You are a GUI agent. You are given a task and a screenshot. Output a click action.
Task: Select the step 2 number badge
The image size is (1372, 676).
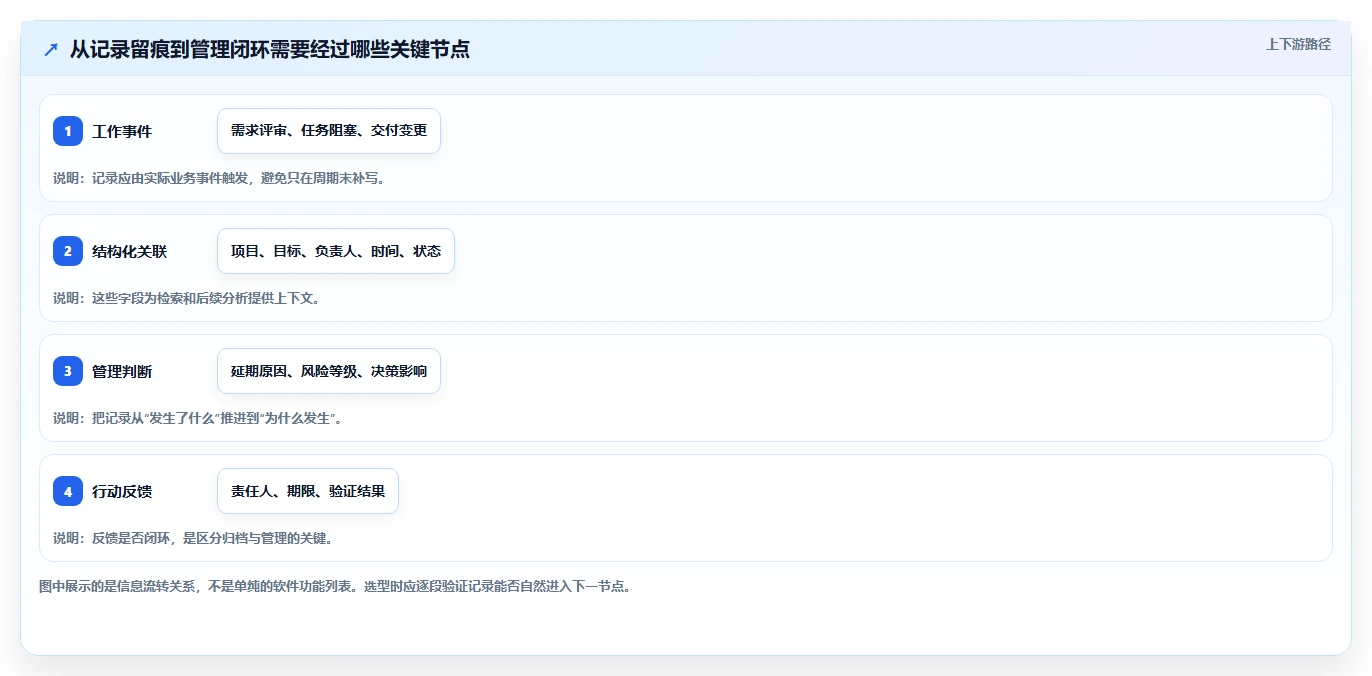(68, 251)
